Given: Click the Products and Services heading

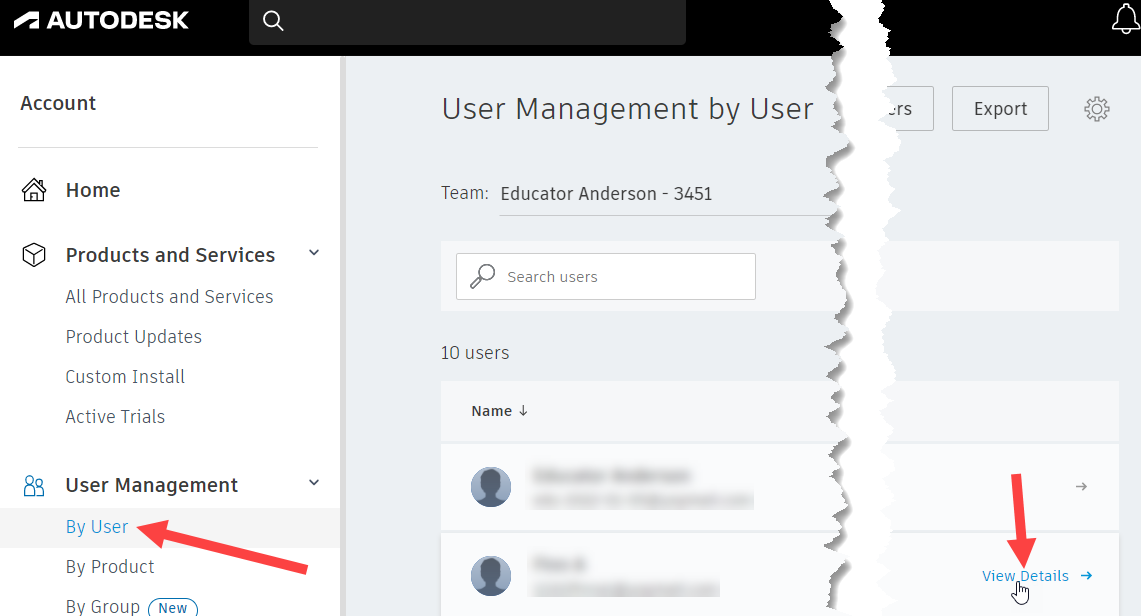Looking at the screenshot, I should click(170, 255).
